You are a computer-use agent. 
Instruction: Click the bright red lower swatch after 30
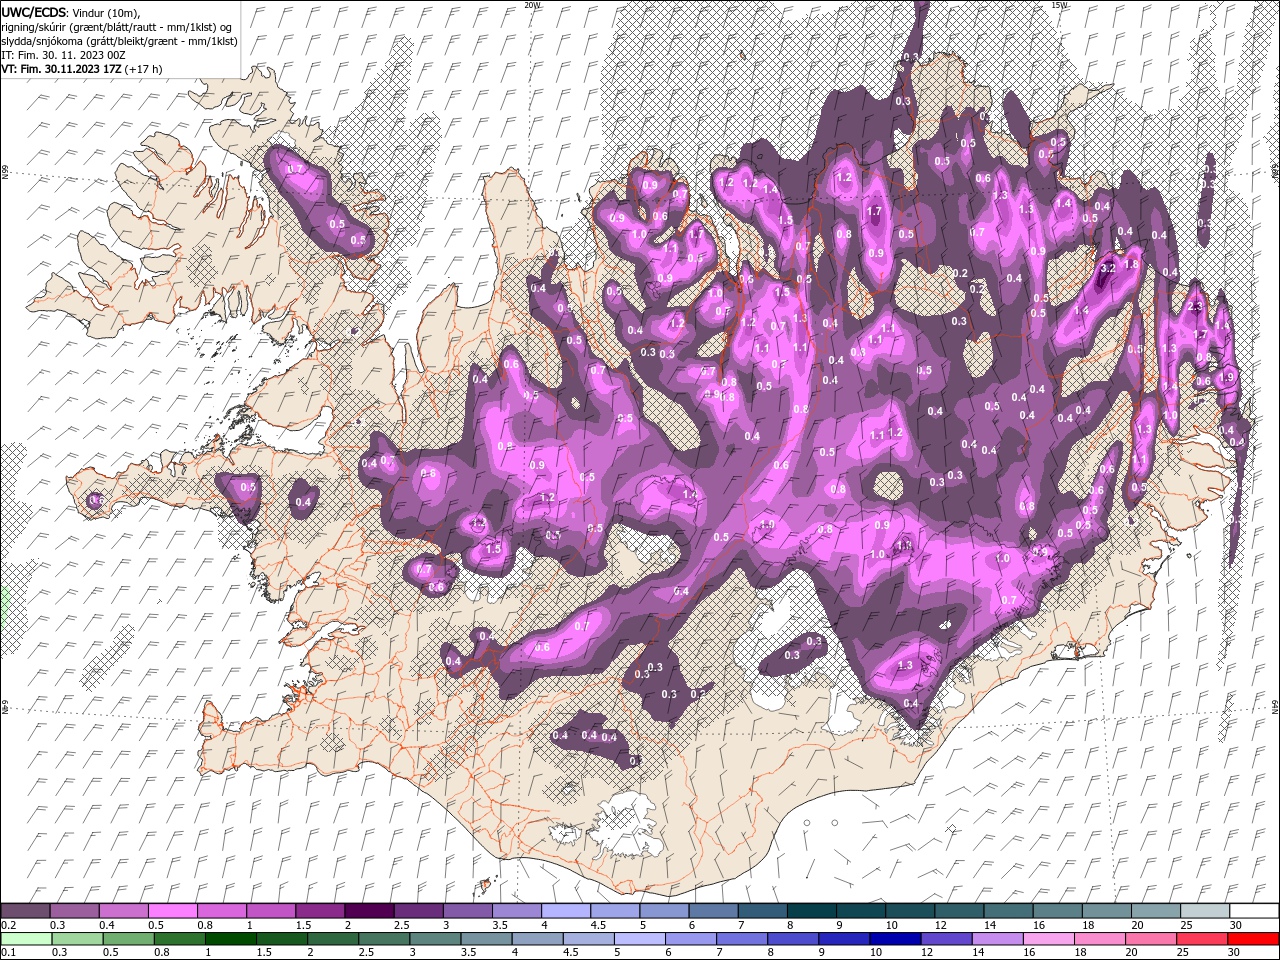pos(1255,938)
